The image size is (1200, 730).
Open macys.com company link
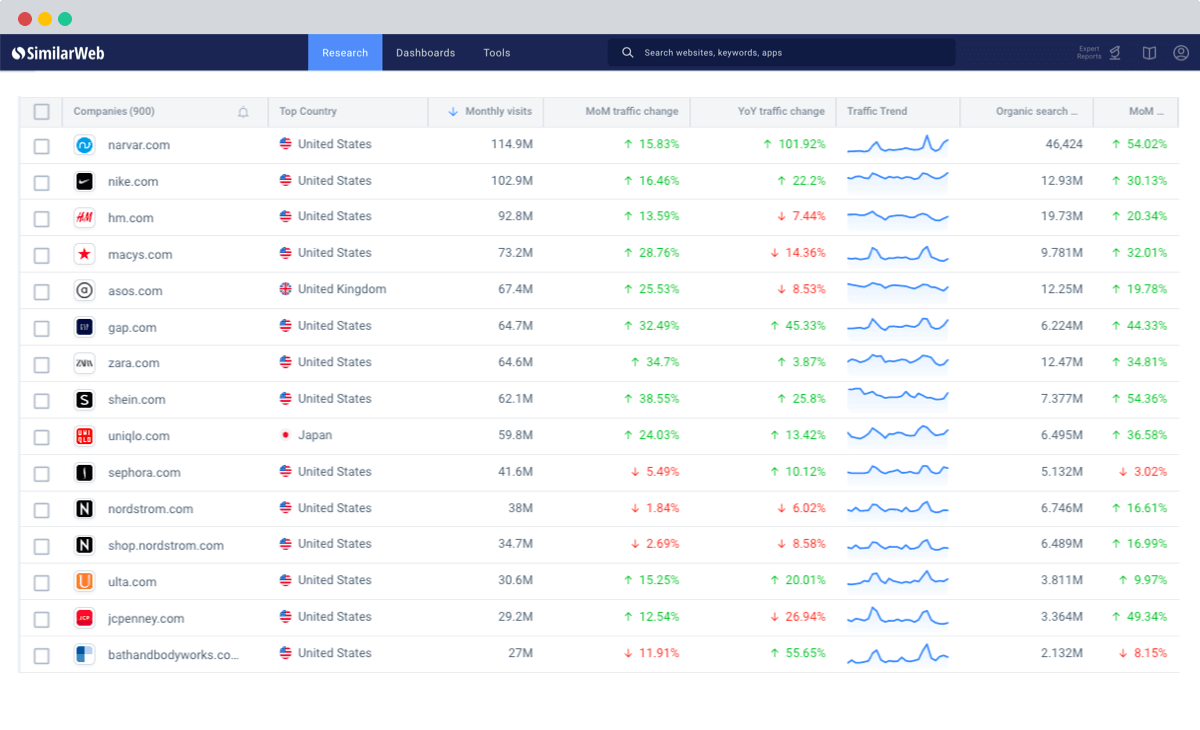[x=140, y=255]
